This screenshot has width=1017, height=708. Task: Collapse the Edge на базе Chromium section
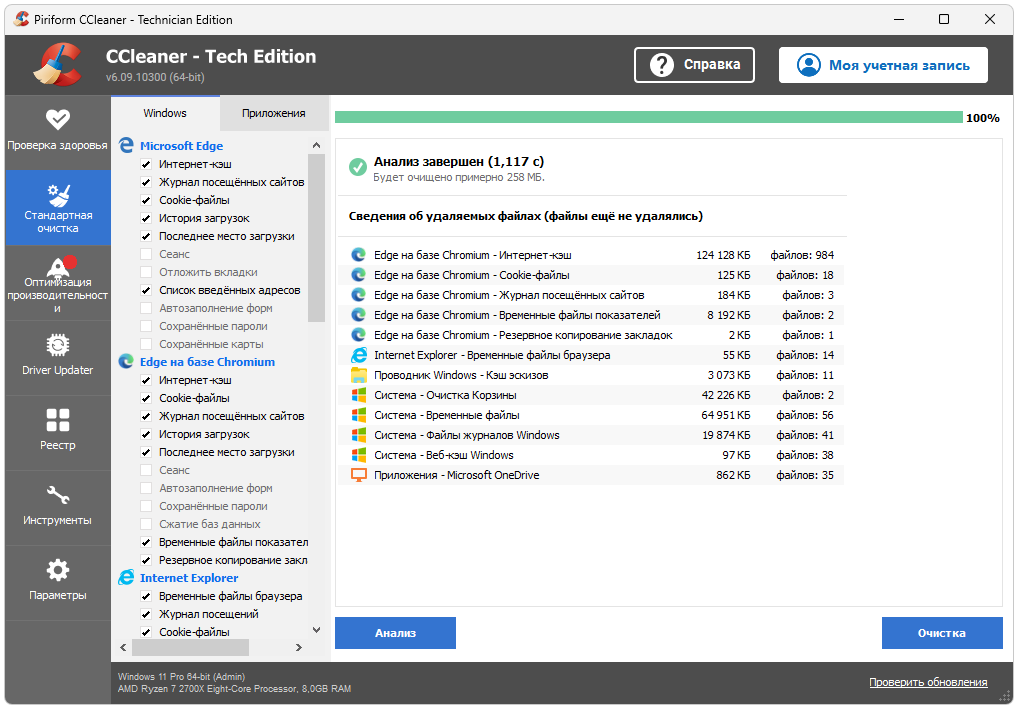[207, 362]
